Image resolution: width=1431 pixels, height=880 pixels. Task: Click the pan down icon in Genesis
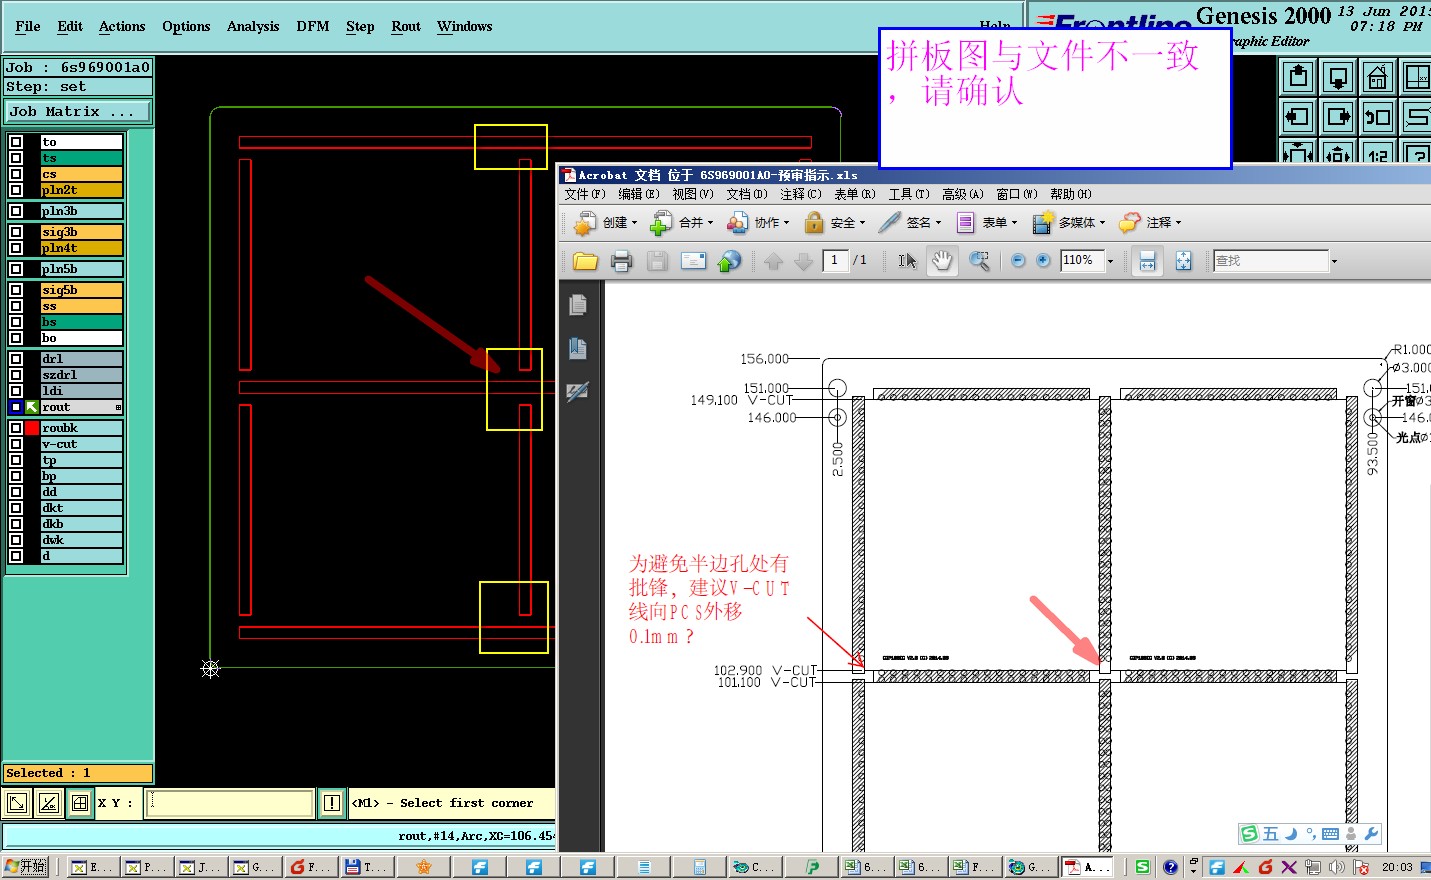tap(1338, 76)
